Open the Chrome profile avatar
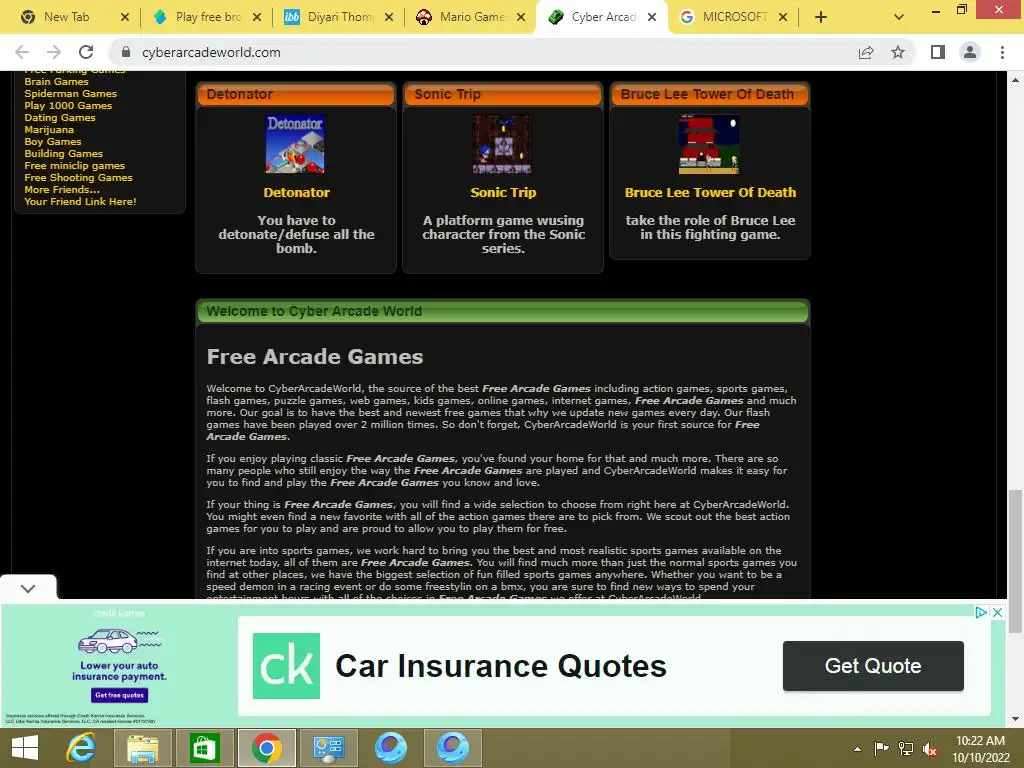 point(970,52)
